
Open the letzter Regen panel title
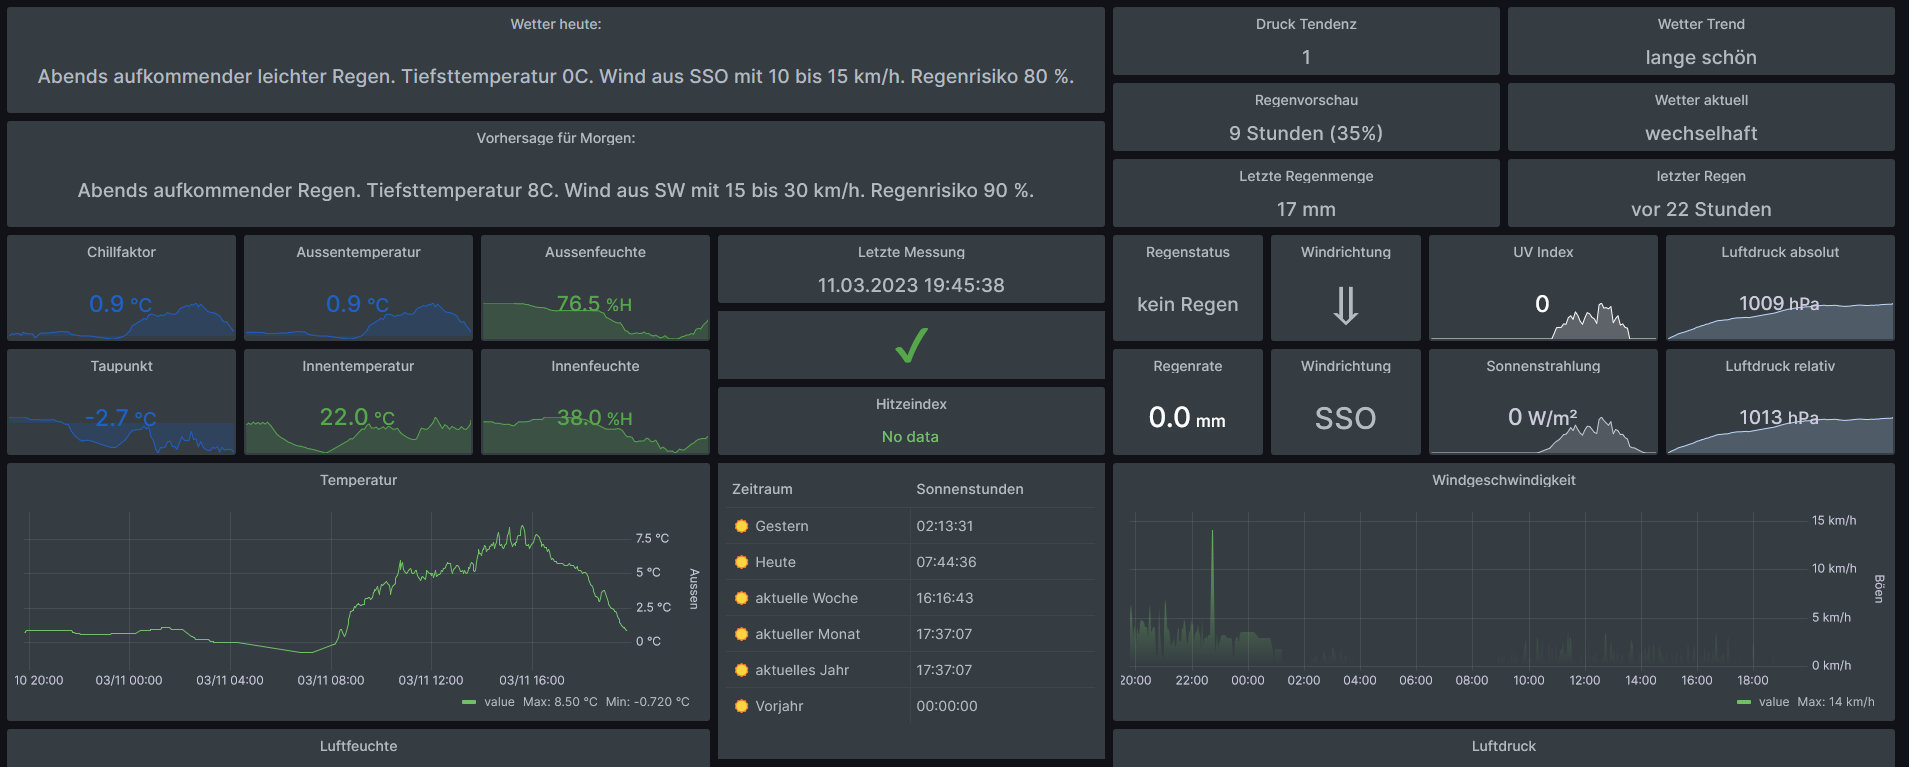click(1701, 176)
